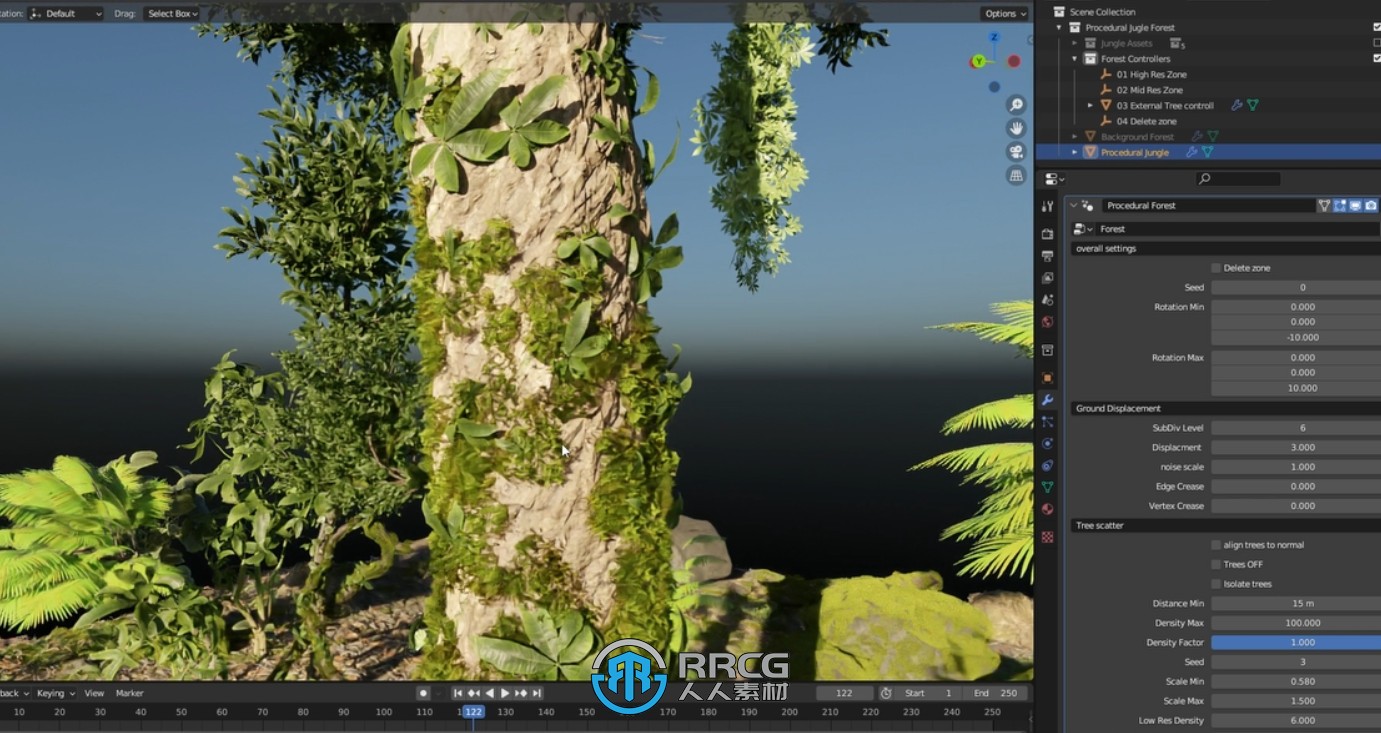Click the time clock icon beside Start field
The height and width of the screenshot is (733, 1381).
(886, 693)
